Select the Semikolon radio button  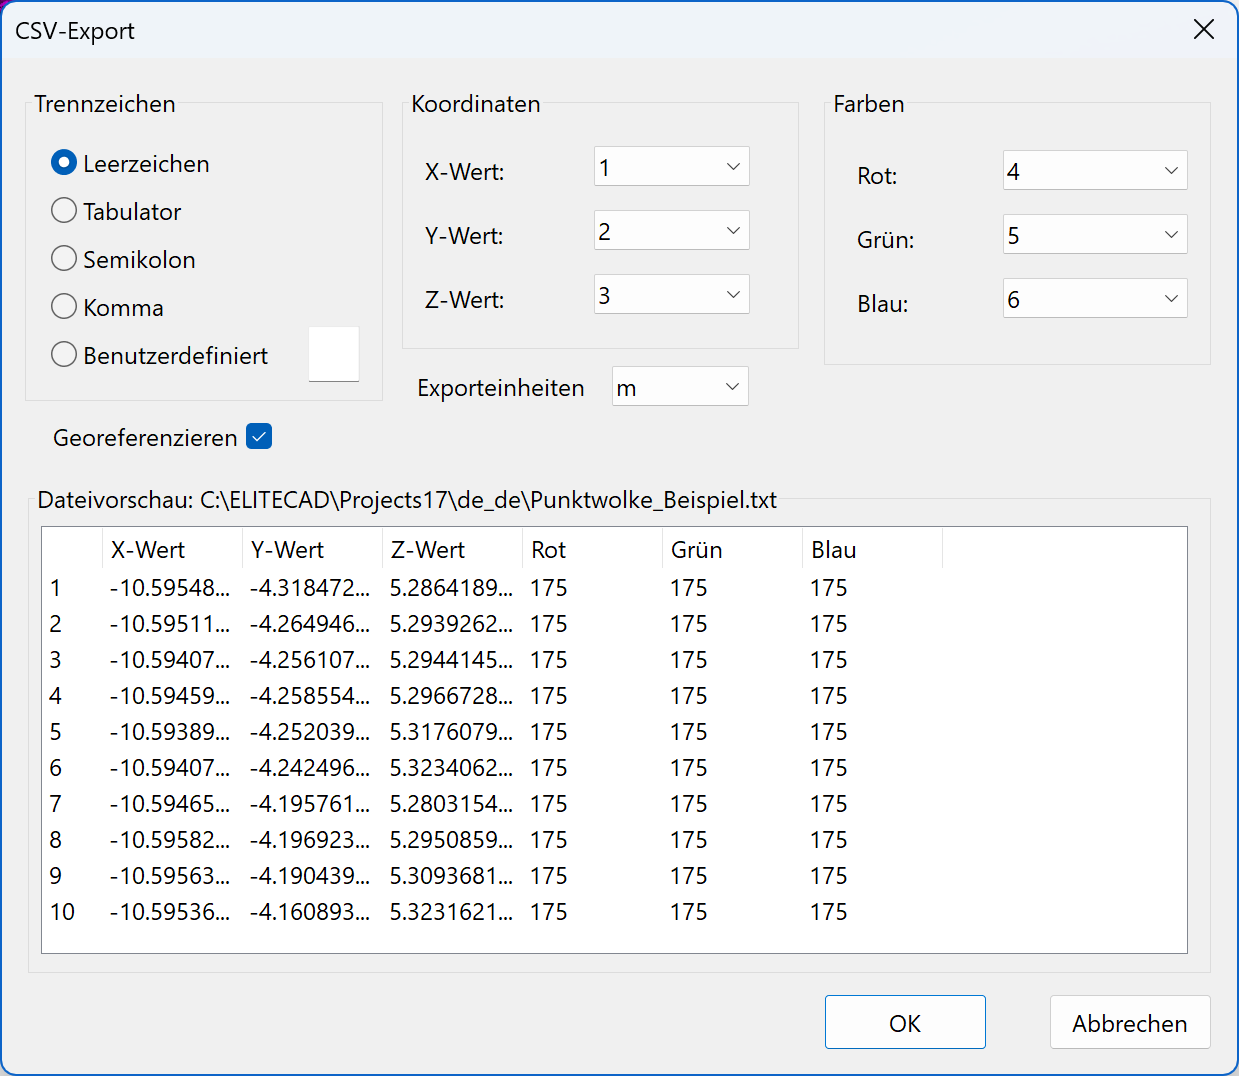tap(64, 259)
